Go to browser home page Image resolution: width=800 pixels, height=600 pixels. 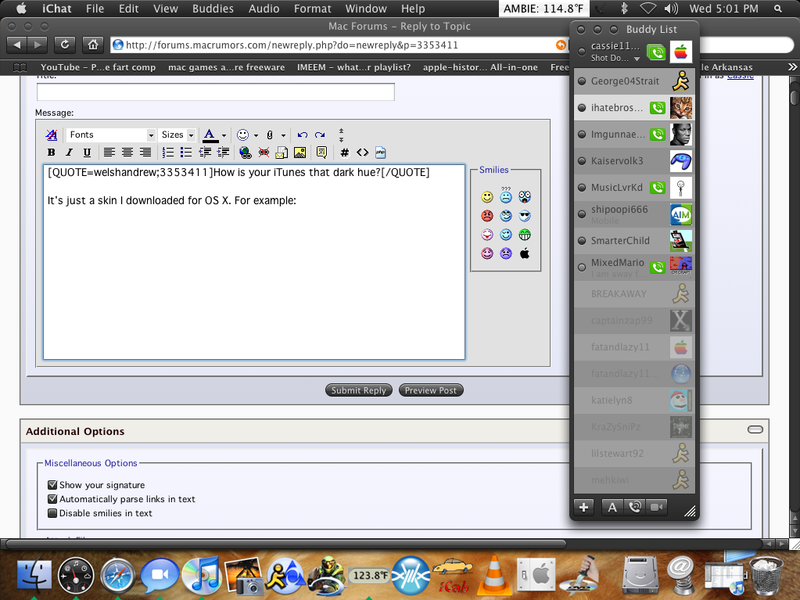pos(92,45)
